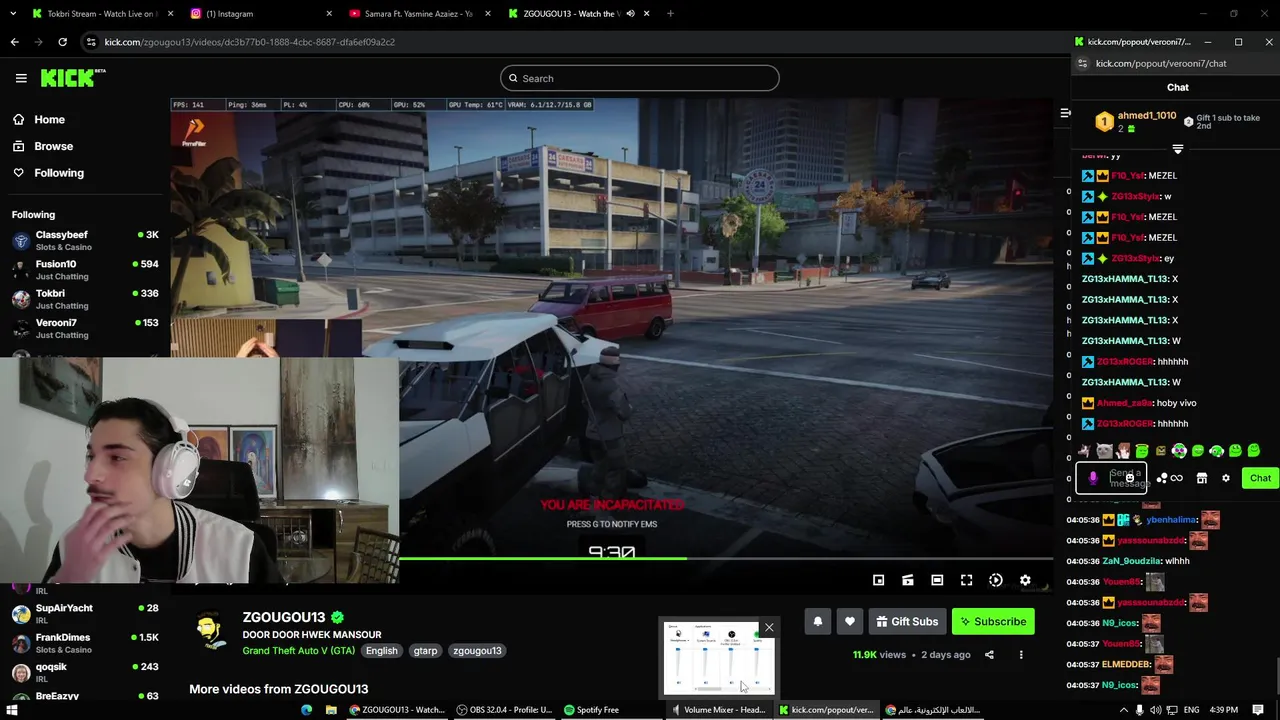Image resolution: width=1280 pixels, height=720 pixels.
Task: Share the video via share icon
Action: coord(989,655)
